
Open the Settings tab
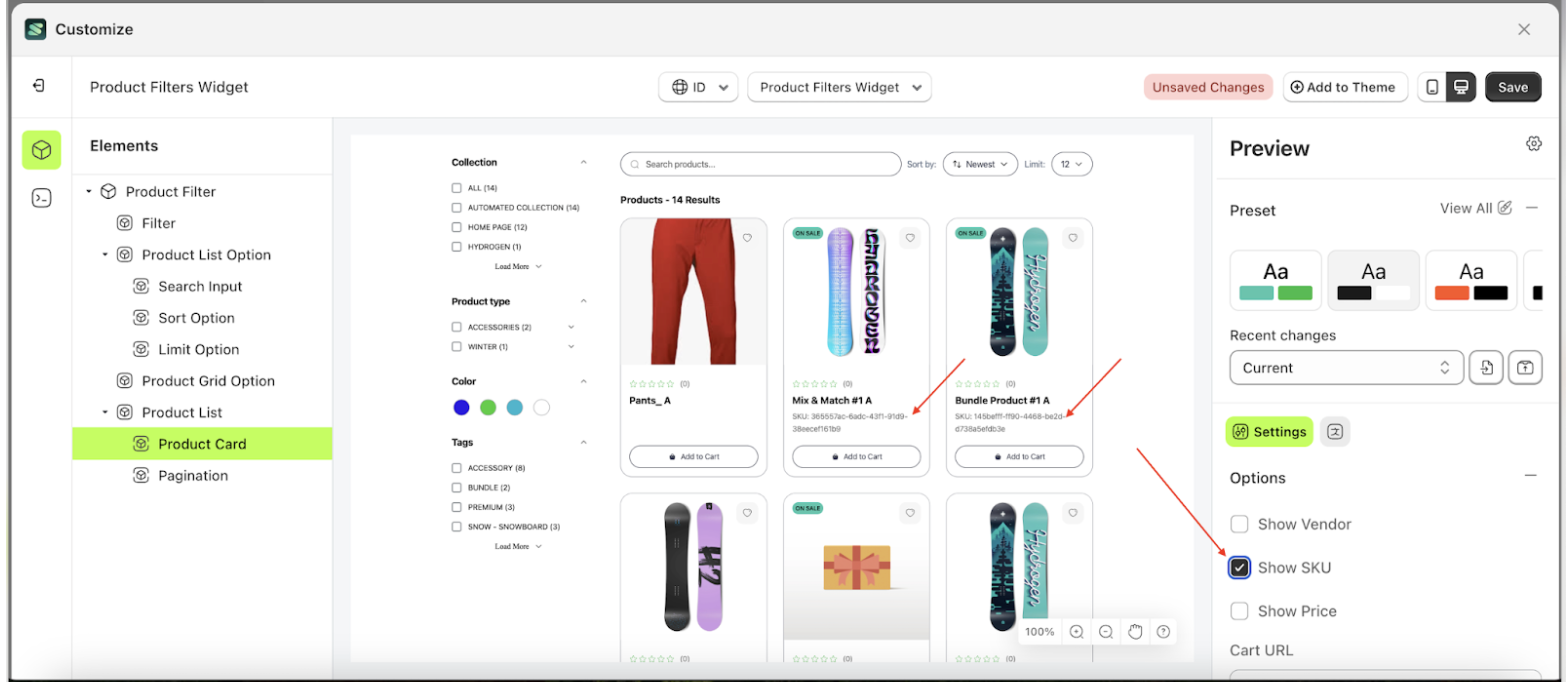tap(1269, 432)
